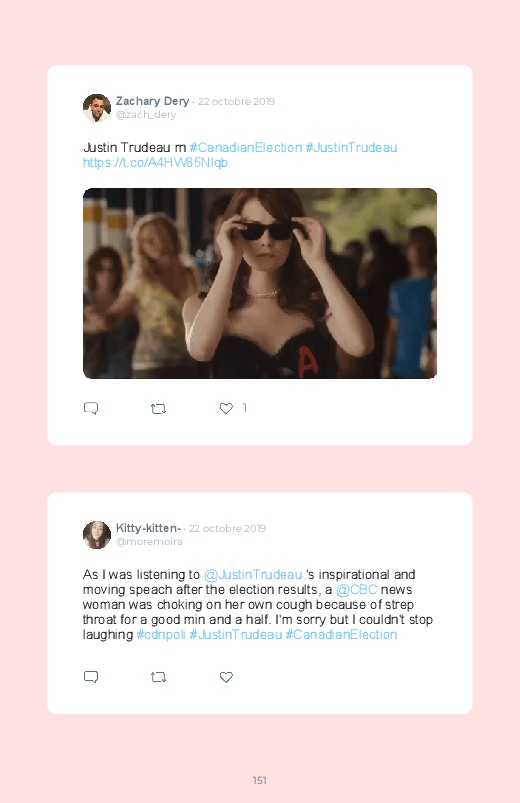Click the Zachary Dery display name

click(152, 101)
